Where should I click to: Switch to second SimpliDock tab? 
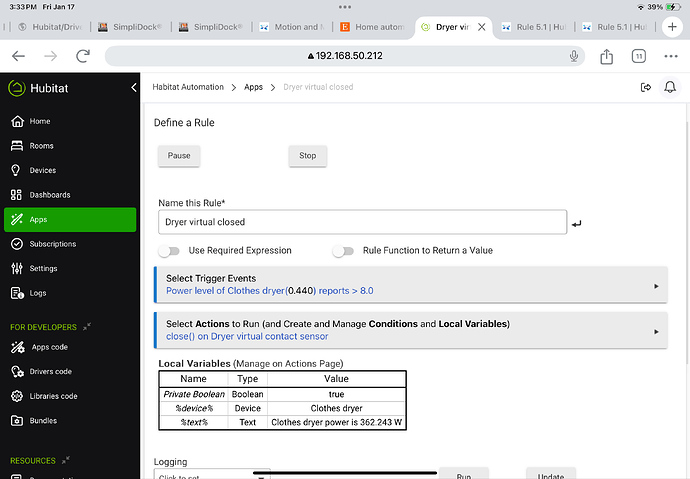212,27
